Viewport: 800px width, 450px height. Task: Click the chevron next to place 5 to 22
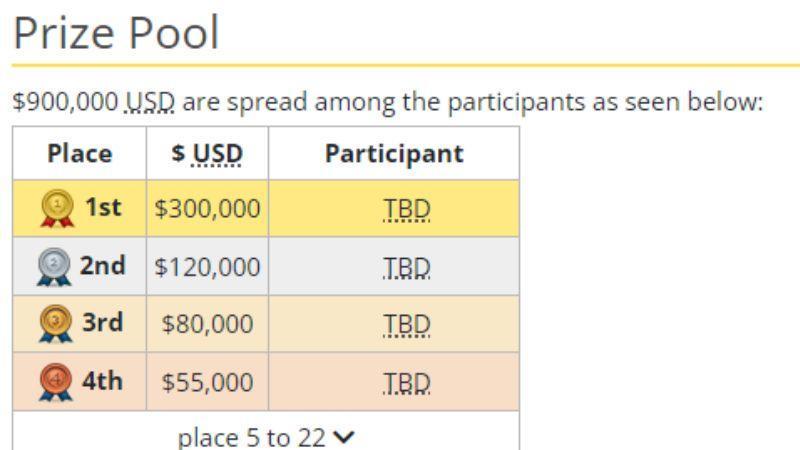343,437
